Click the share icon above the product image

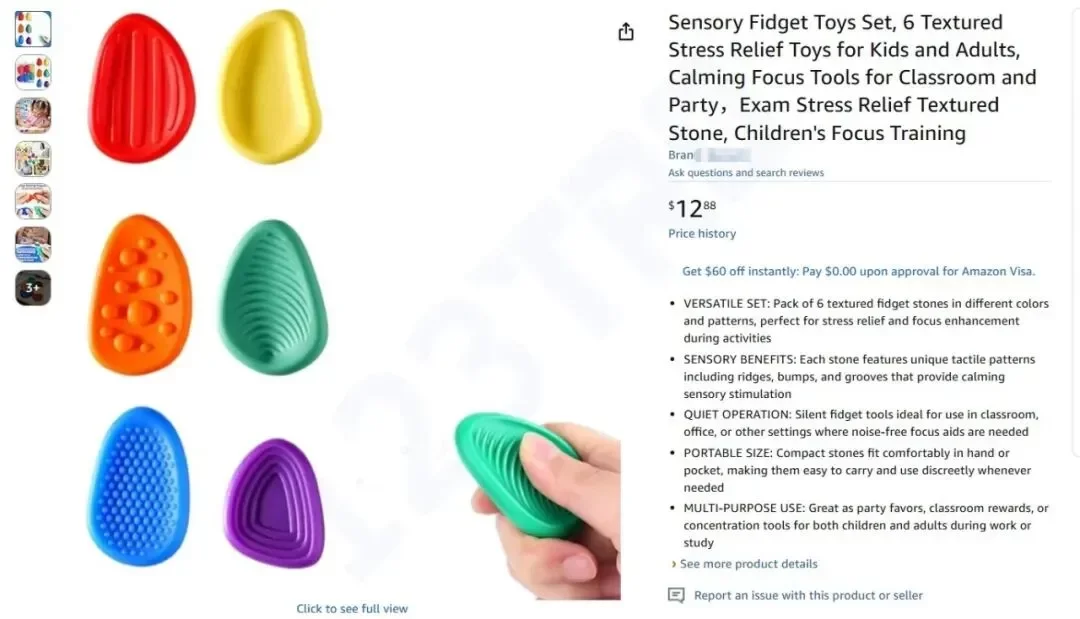pyautogui.click(x=626, y=32)
